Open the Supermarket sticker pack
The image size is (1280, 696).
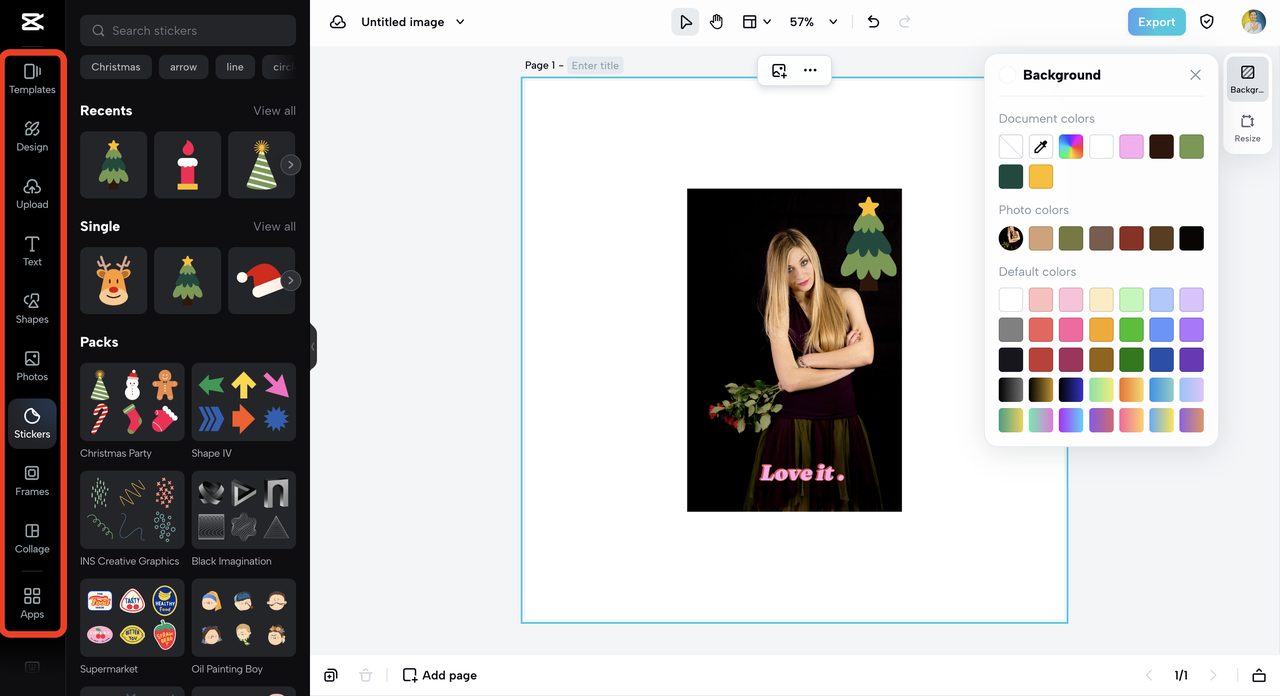coord(133,618)
